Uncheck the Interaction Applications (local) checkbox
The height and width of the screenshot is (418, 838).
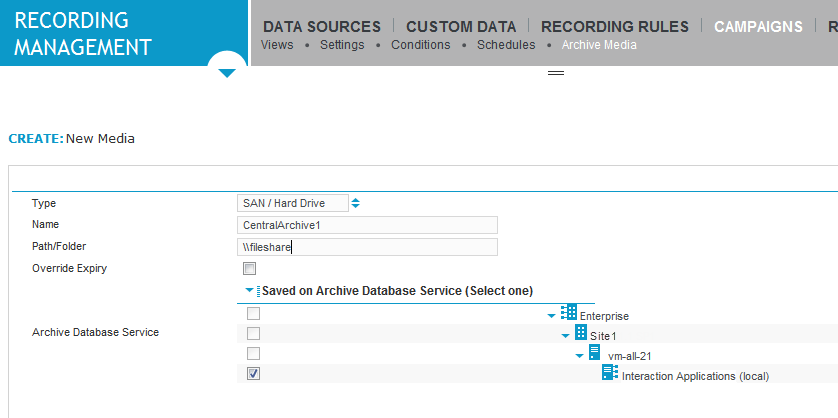point(253,373)
